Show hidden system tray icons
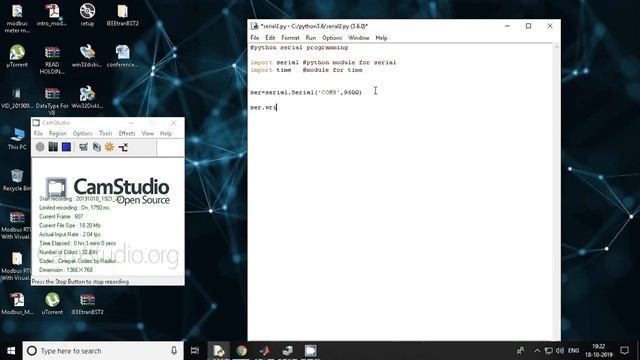The image size is (640, 360). (537, 351)
